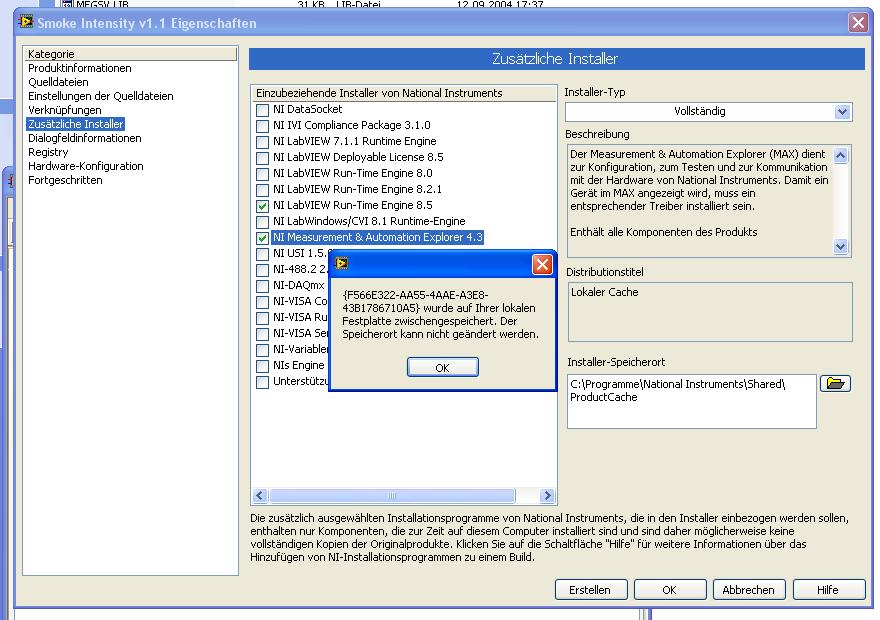Viewport: 880px width, 620px height.
Task: Toggle the NI-488.2 checkbox
Action: coord(262,270)
